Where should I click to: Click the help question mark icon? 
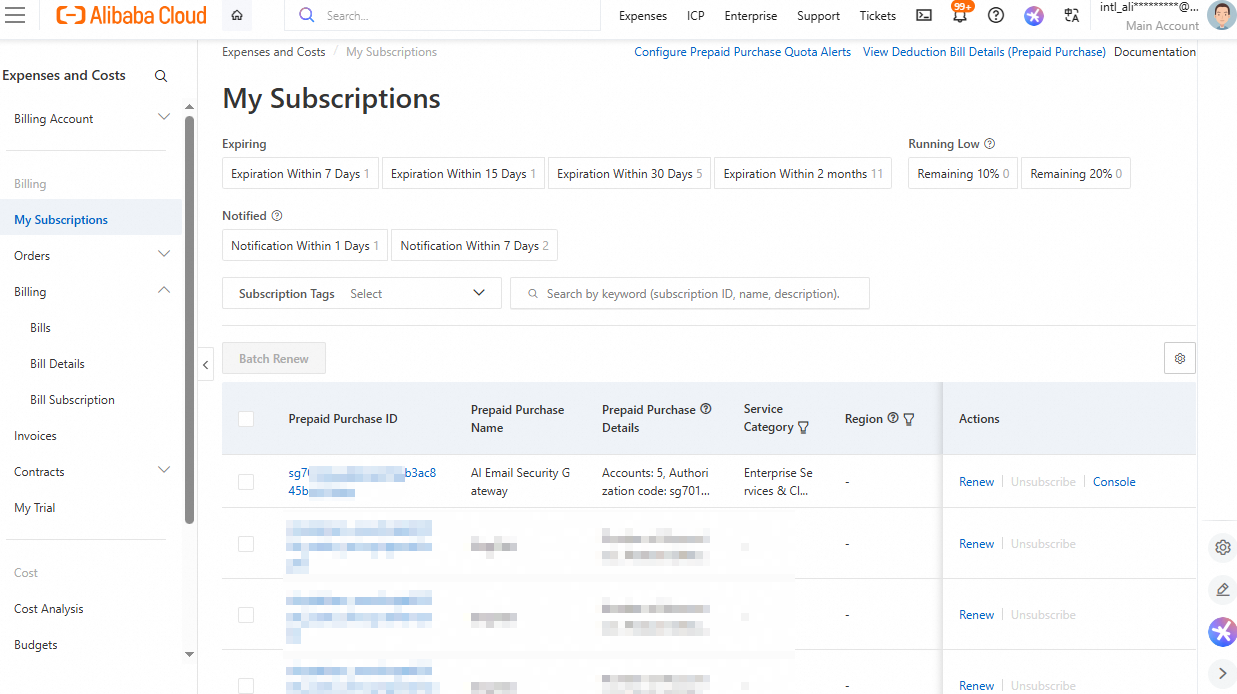coord(996,15)
